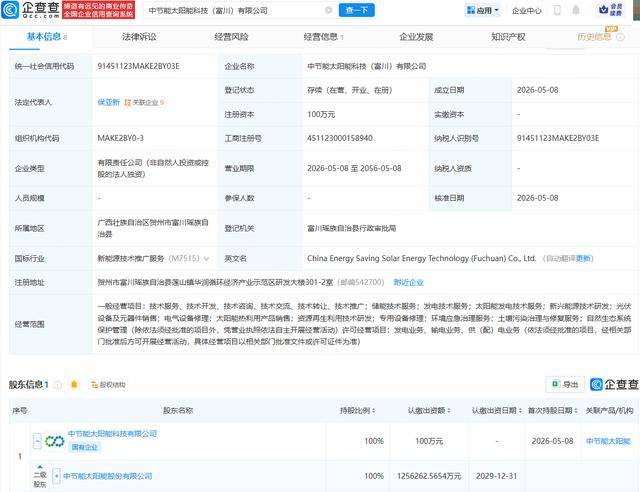The width and height of the screenshot is (640, 492).
Task: Open shareholder 中节能太阳能科技有限公司 link
Action: click(112, 434)
